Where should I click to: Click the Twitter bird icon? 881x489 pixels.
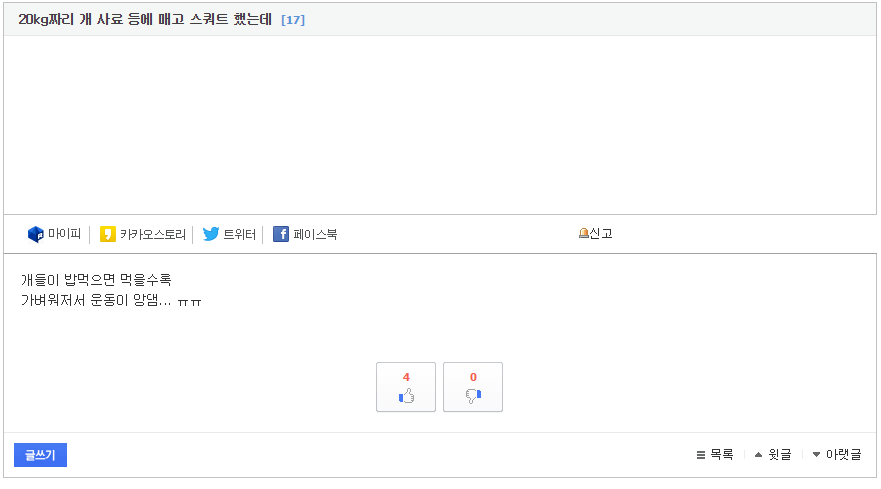[211, 234]
